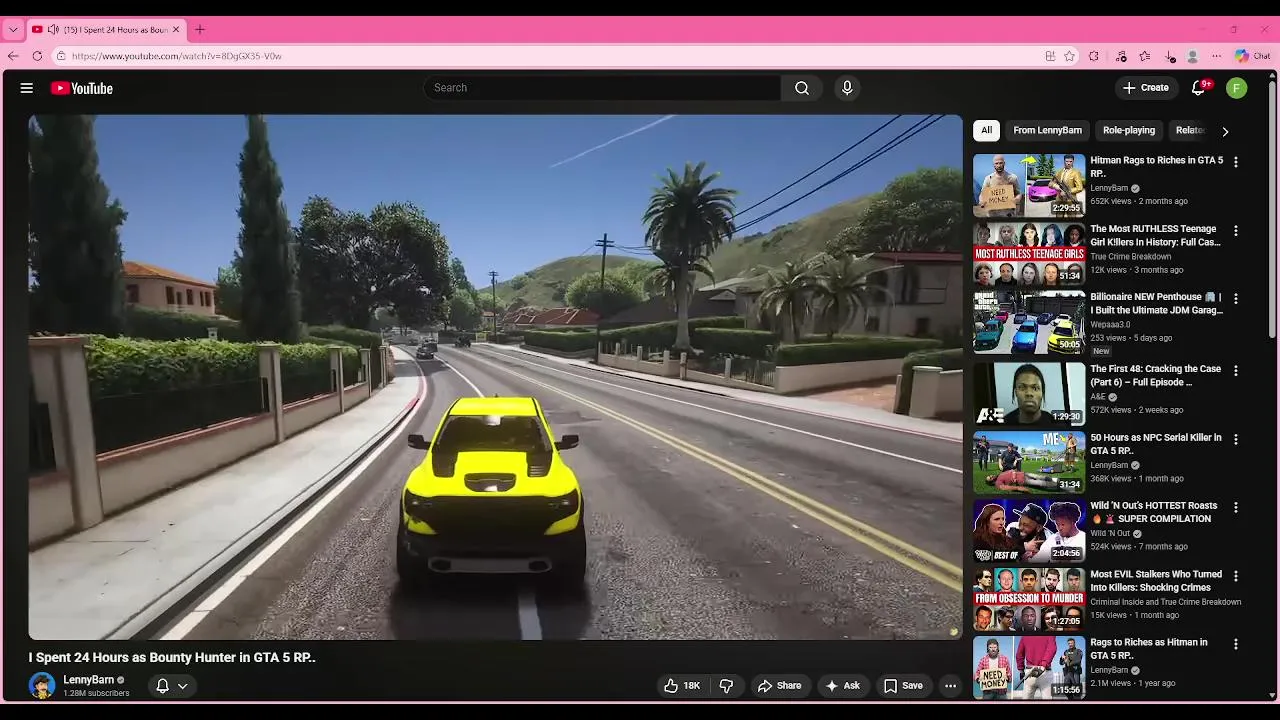Share the video

(779, 686)
